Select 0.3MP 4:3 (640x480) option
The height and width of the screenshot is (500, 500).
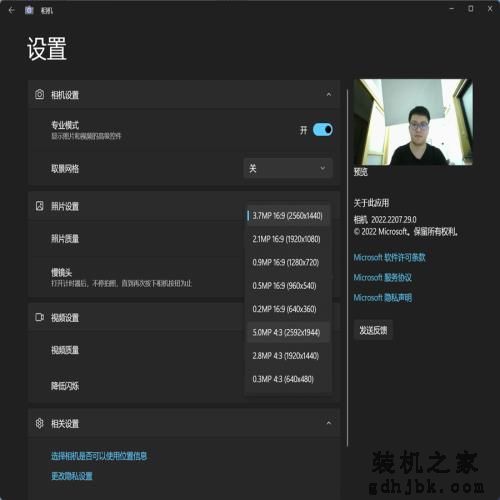point(288,379)
